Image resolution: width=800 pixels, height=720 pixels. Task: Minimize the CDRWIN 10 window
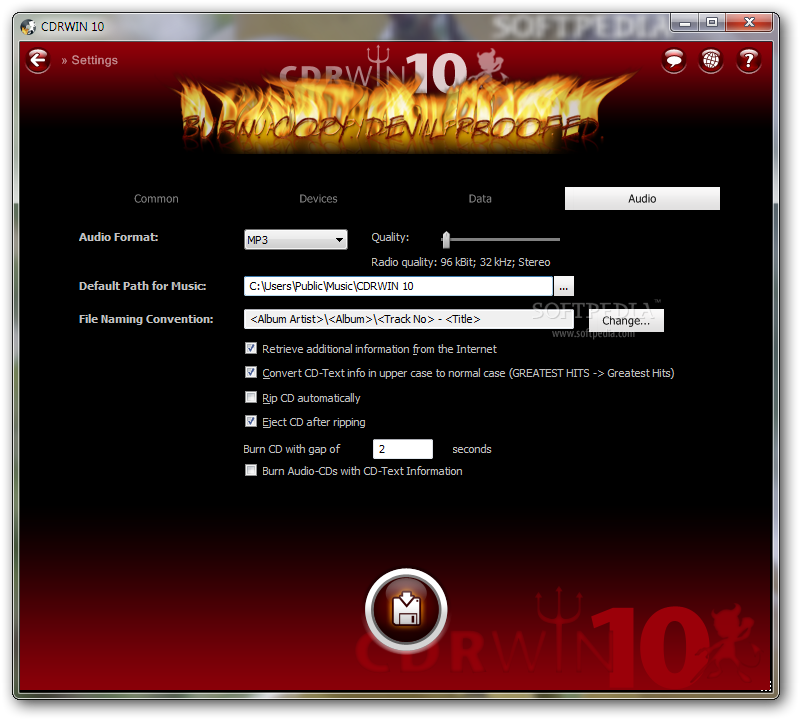coord(685,23)
